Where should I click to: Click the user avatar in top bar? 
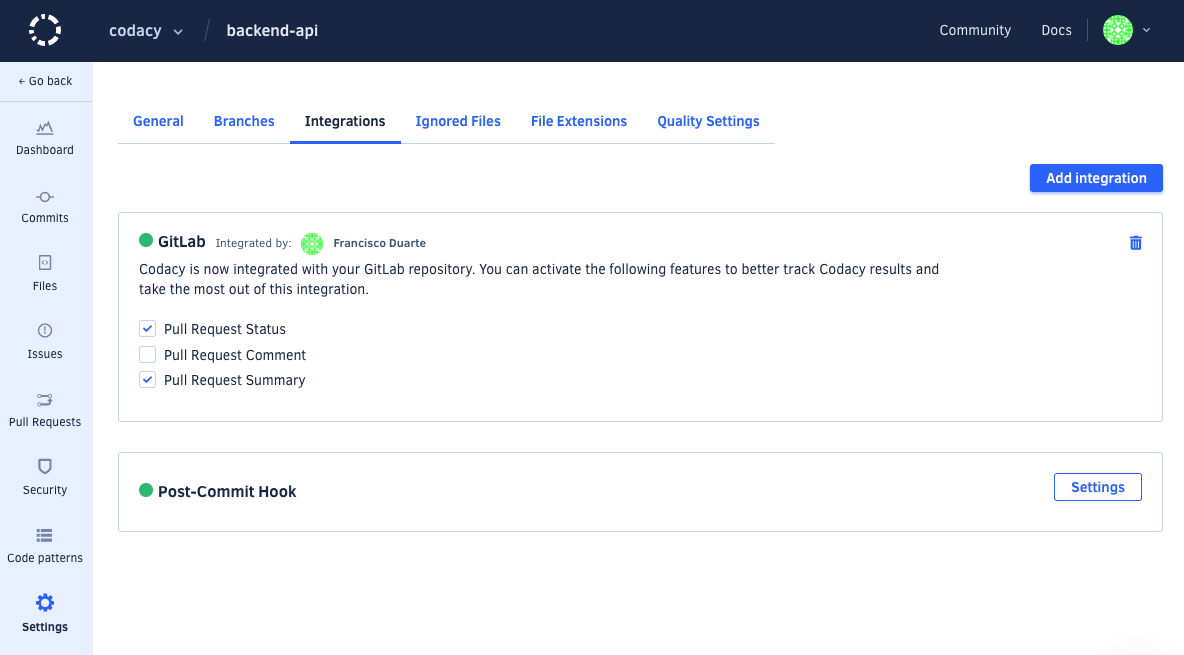(x=1118, y=30)
